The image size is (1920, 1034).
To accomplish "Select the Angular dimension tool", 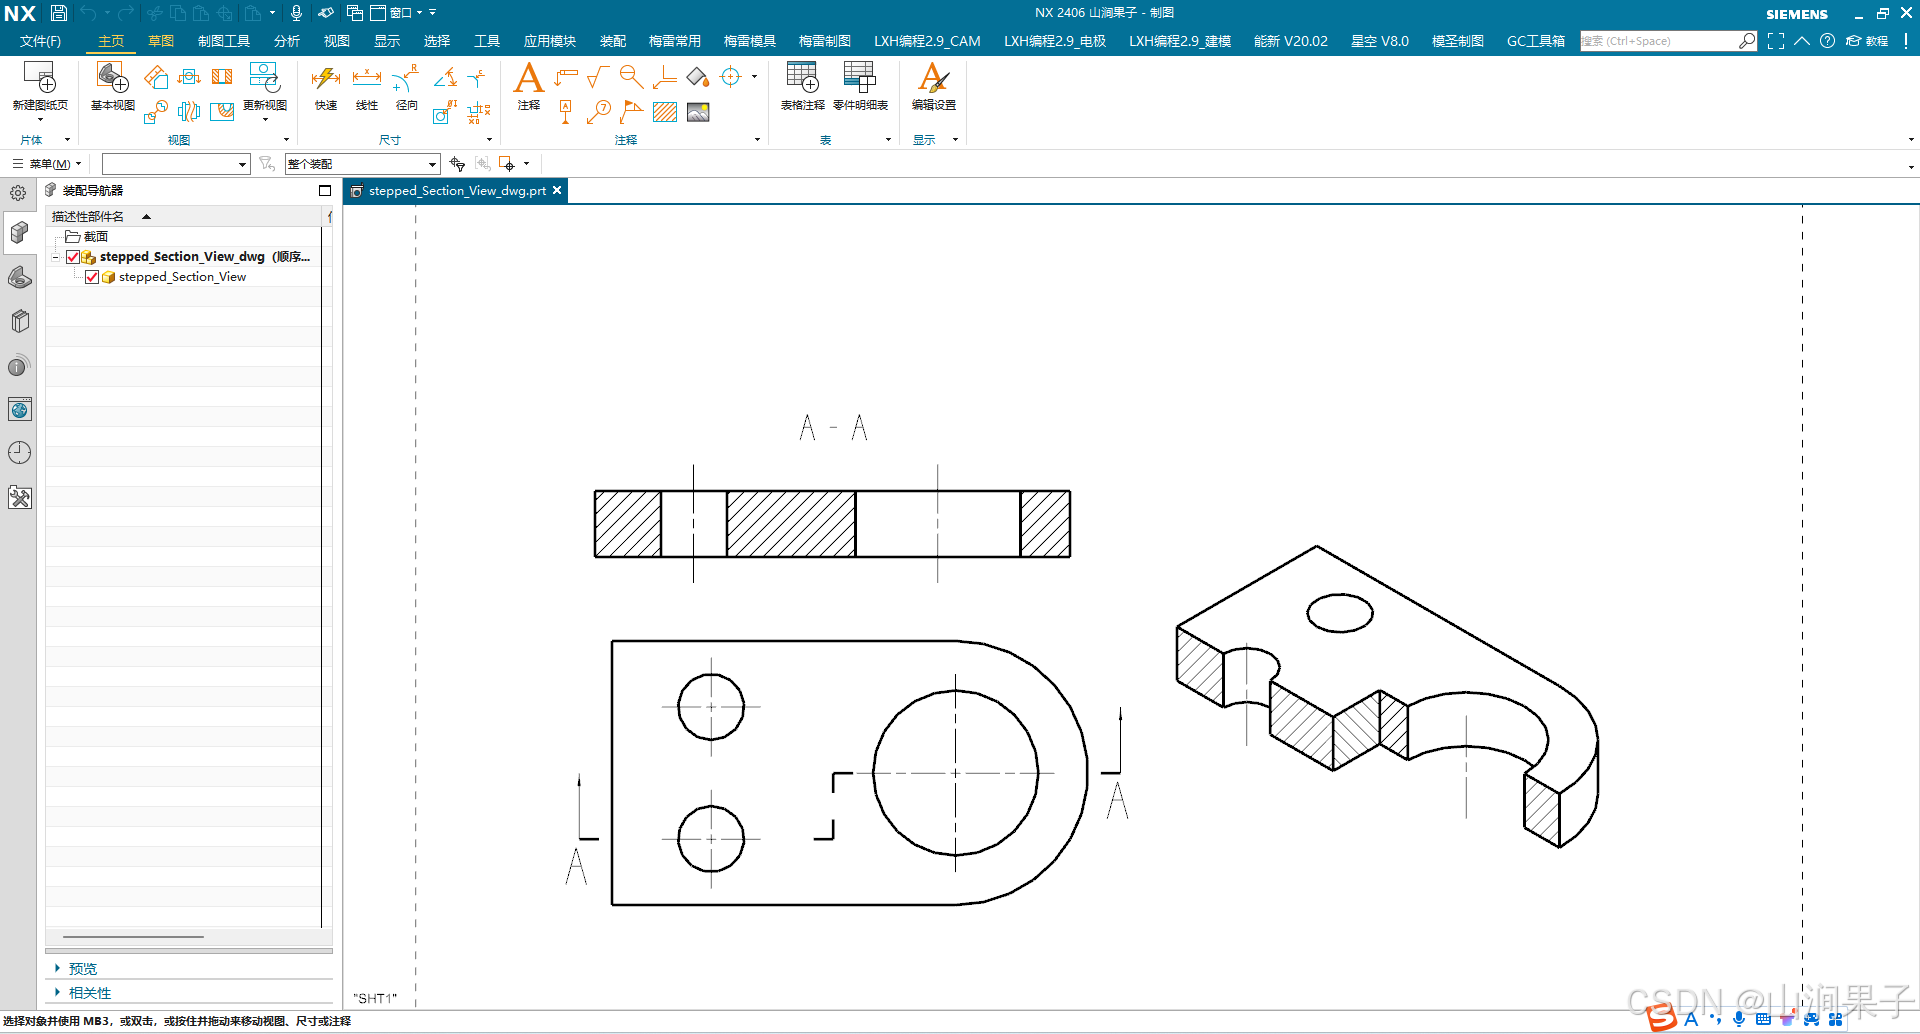I will point(446,77).
